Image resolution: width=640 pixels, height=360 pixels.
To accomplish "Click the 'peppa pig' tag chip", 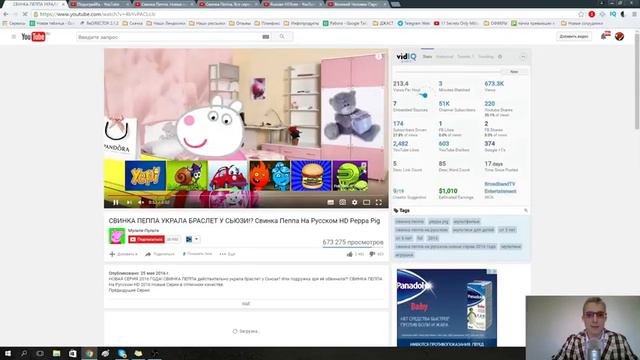I will [439, 222].
